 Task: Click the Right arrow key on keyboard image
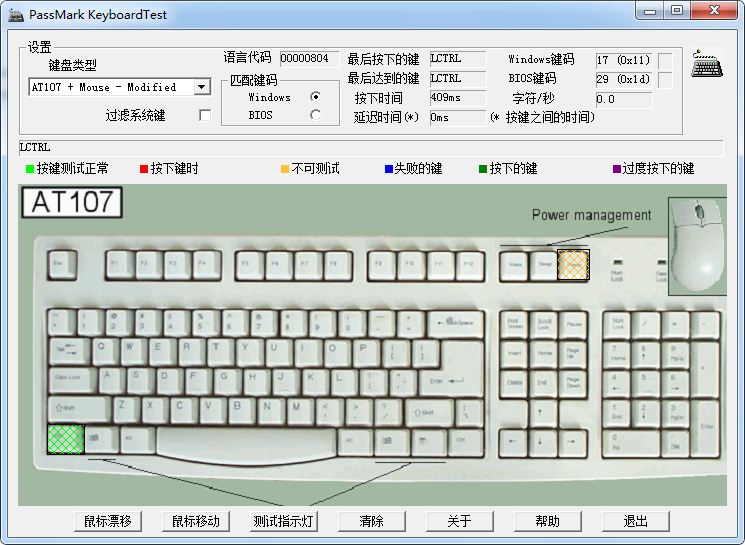pos(573,443)
